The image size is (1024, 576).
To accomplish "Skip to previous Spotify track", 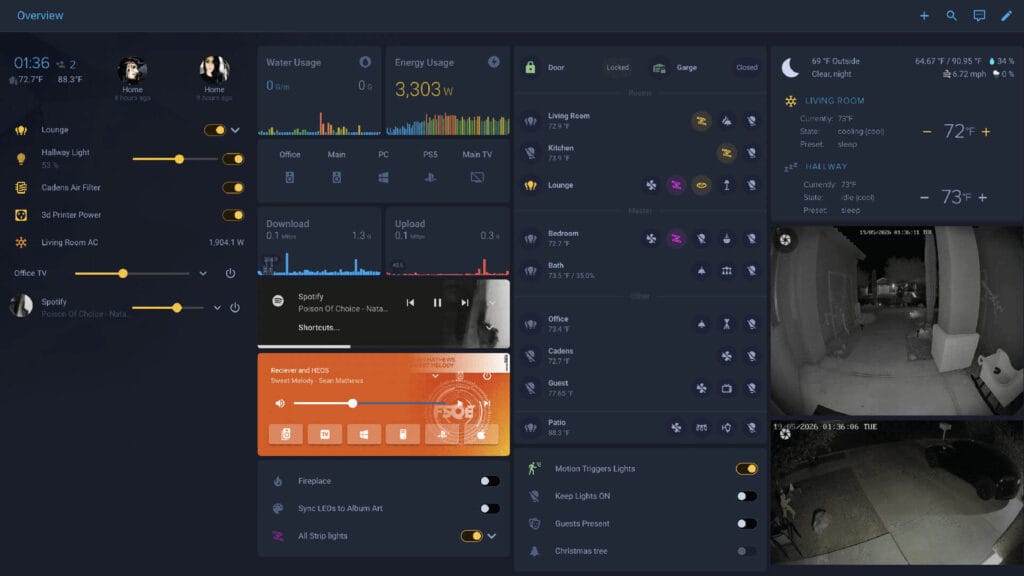I will tap(410, 302).
